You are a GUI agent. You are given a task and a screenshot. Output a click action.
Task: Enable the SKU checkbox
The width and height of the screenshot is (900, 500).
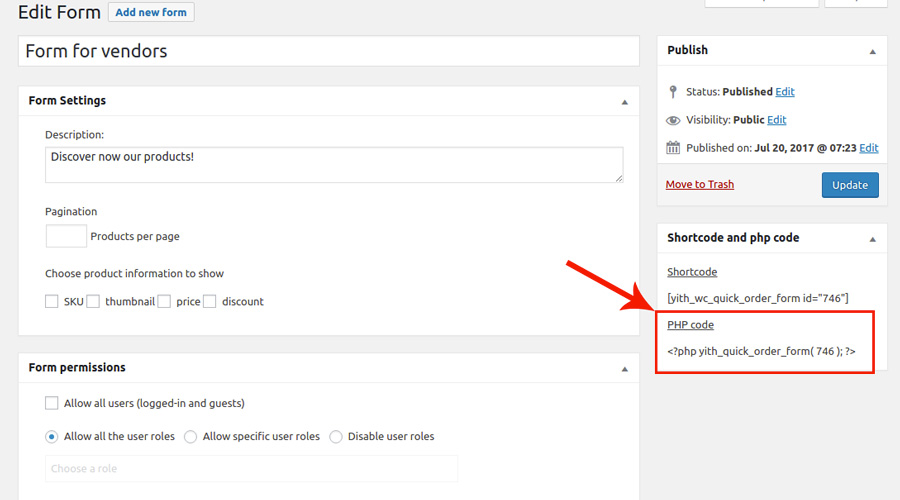(x=52, y=301)
